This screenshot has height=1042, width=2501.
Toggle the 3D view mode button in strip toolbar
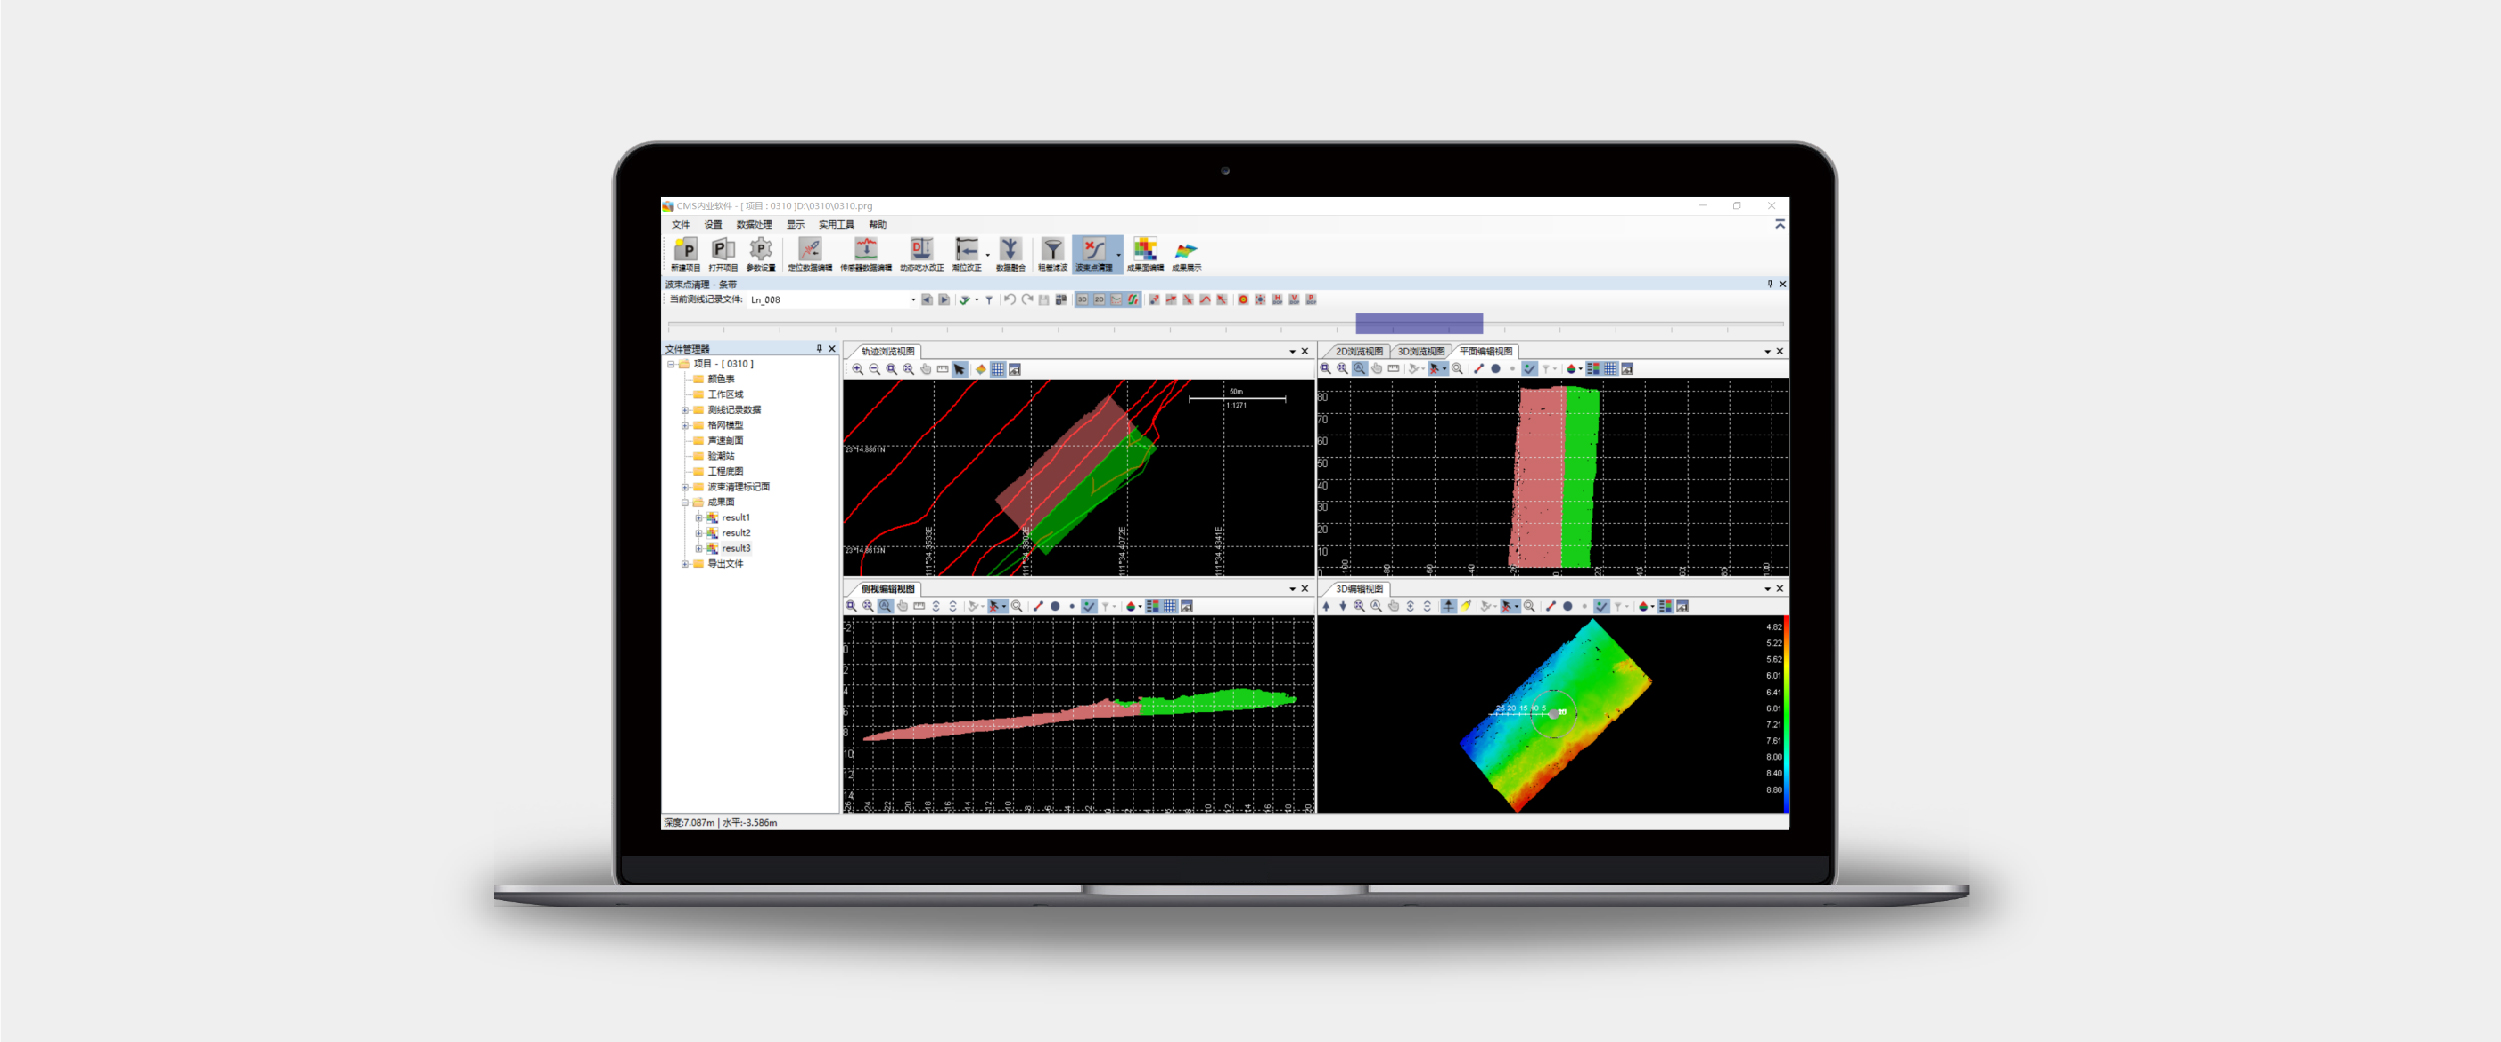1082,300
